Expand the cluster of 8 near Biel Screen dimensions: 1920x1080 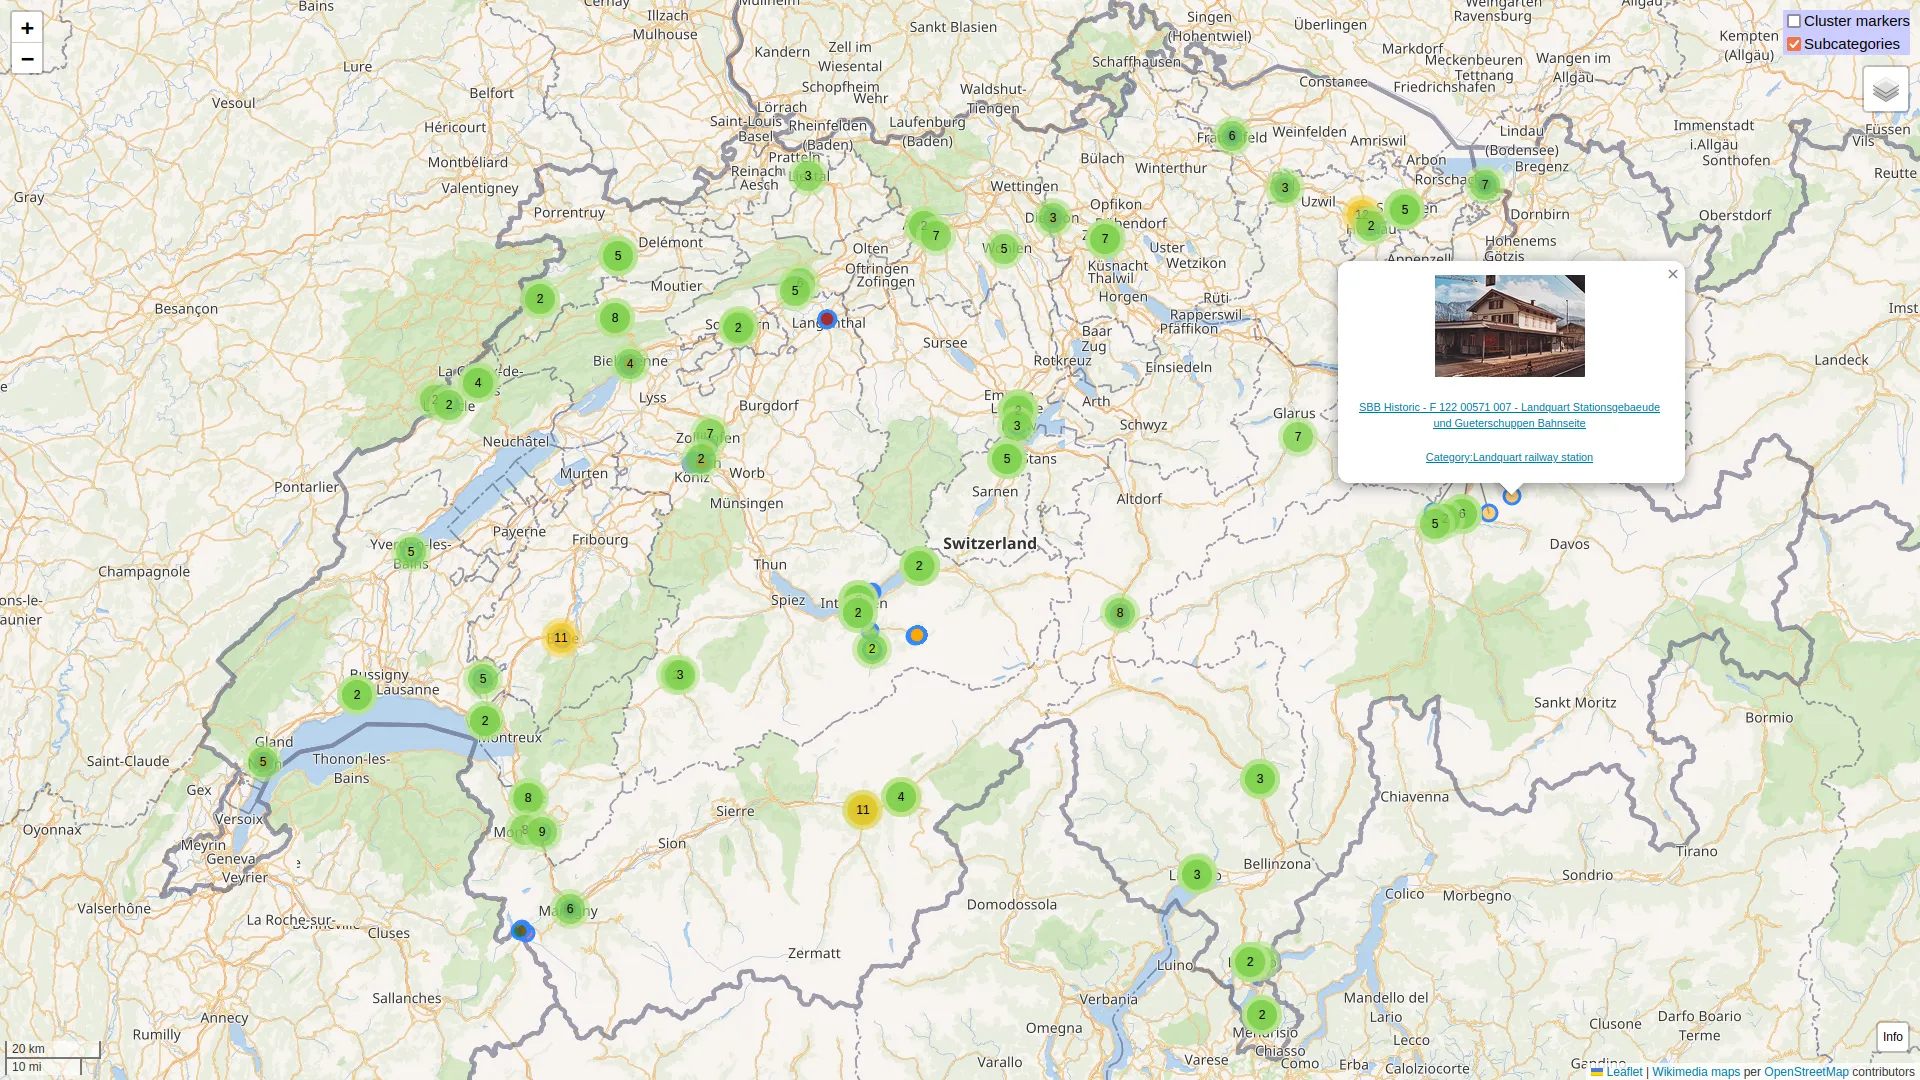[x=615, y=318]
